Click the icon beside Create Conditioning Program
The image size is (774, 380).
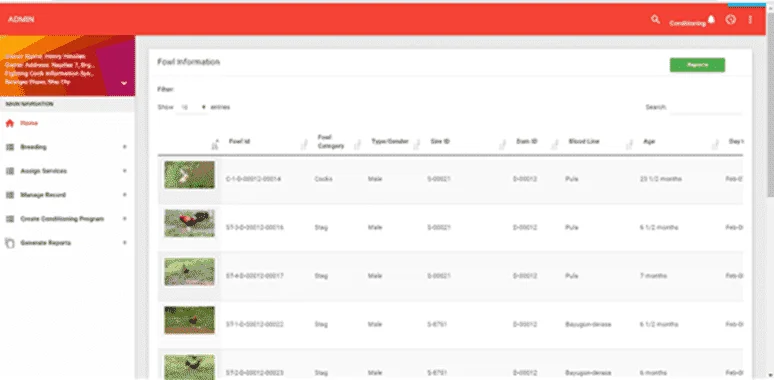(9, 219)
